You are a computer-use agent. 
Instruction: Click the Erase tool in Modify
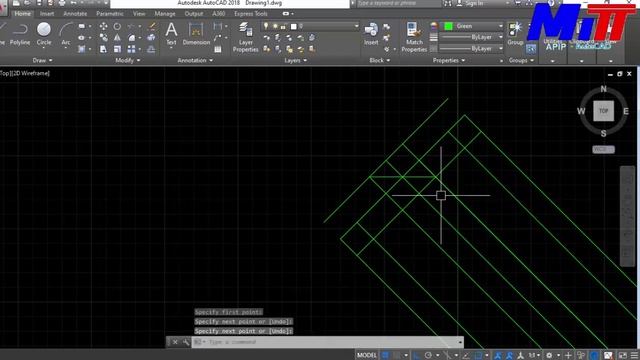152,27
